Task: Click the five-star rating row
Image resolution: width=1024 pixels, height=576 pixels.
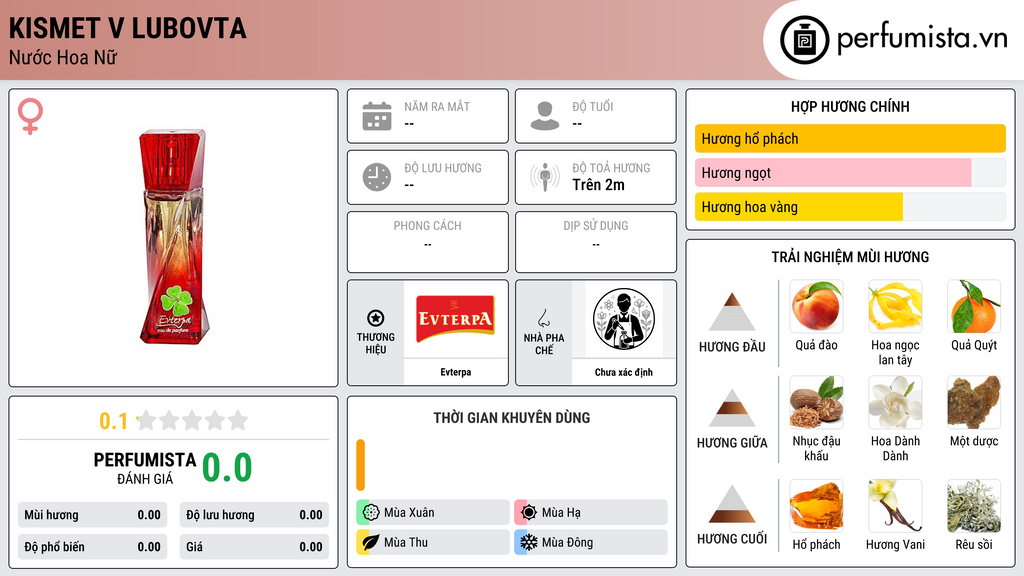Action: click(192, 420)
